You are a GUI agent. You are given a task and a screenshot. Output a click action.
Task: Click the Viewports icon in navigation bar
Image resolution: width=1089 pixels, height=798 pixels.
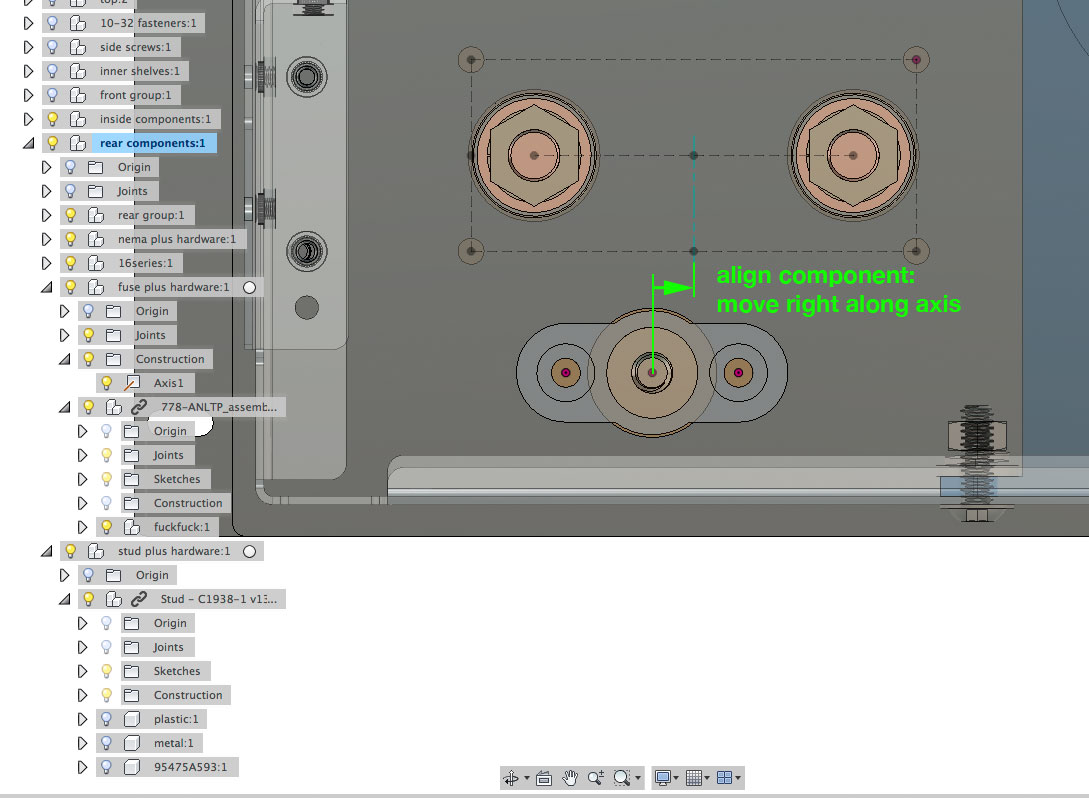point(726,777)
